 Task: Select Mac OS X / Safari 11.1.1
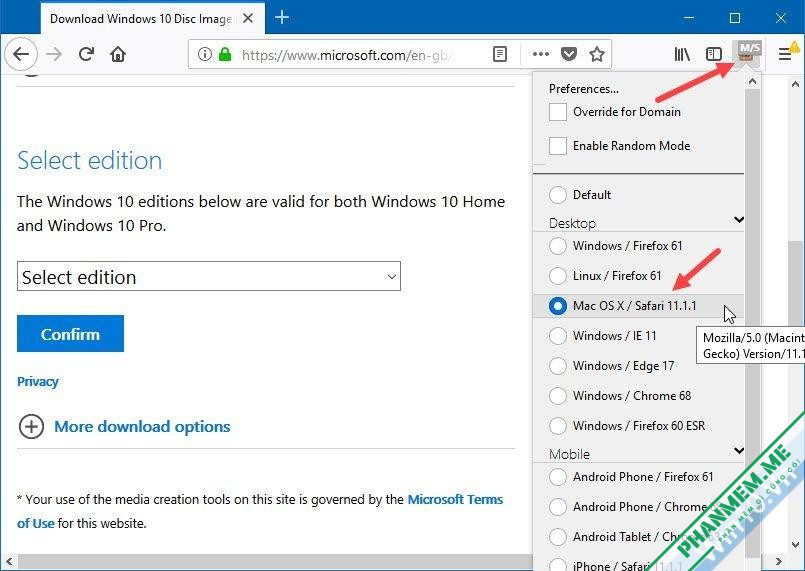pos(558,306)
